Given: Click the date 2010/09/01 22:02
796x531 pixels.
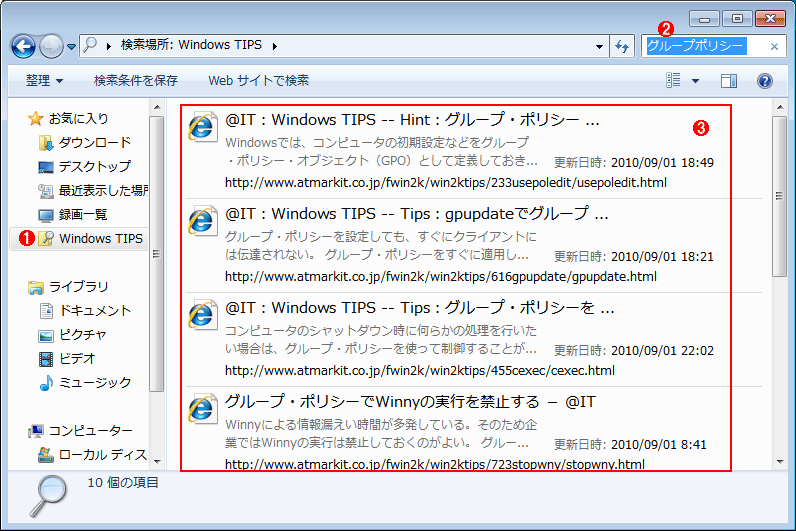Looking at the screenshot, I should pos(662,350).
